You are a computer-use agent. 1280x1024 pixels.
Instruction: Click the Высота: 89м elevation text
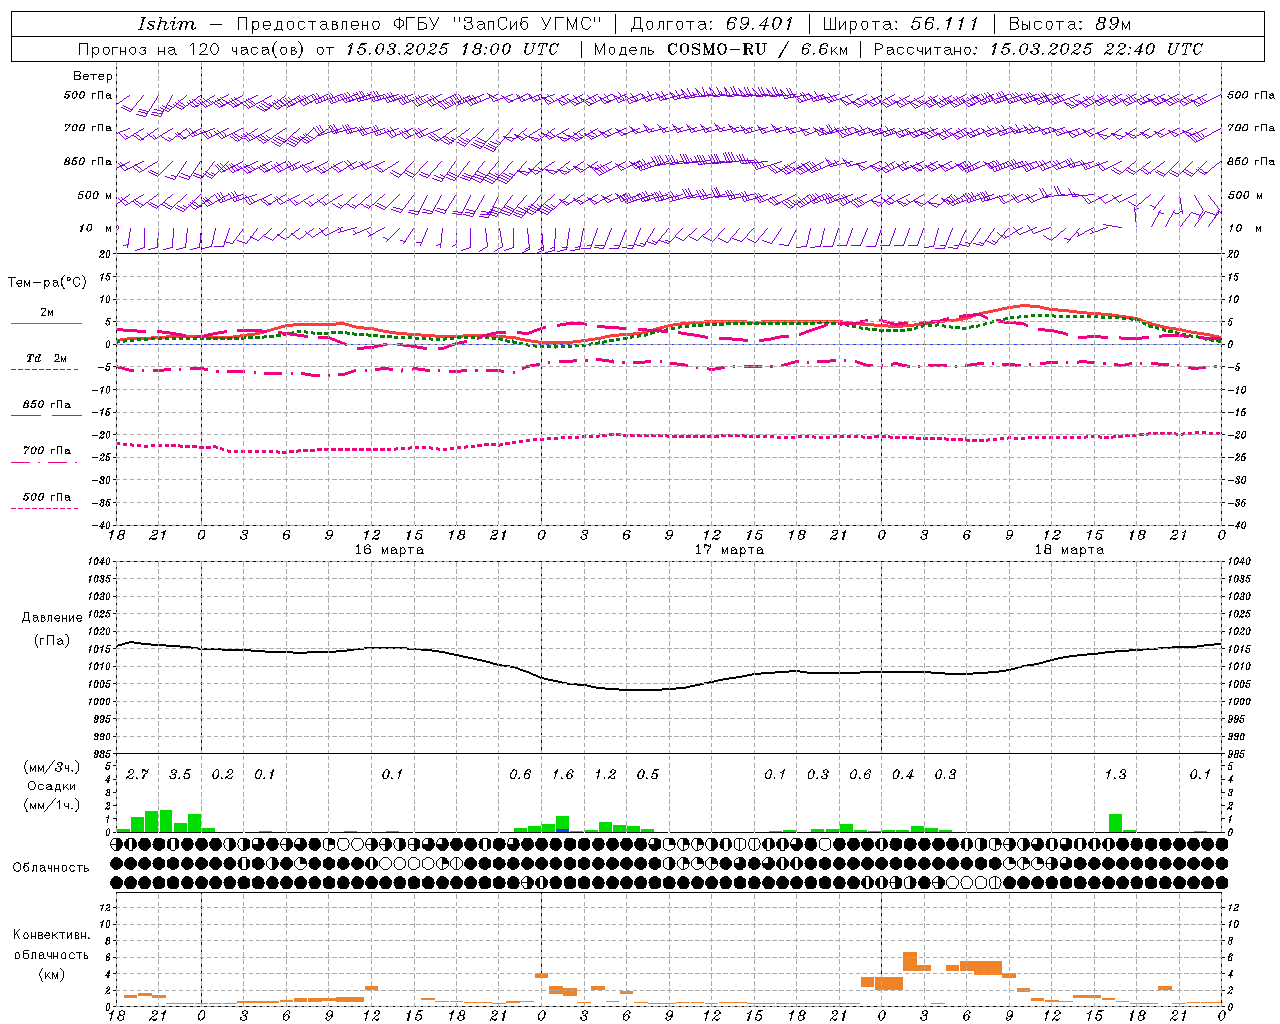tap(1069, 24)
